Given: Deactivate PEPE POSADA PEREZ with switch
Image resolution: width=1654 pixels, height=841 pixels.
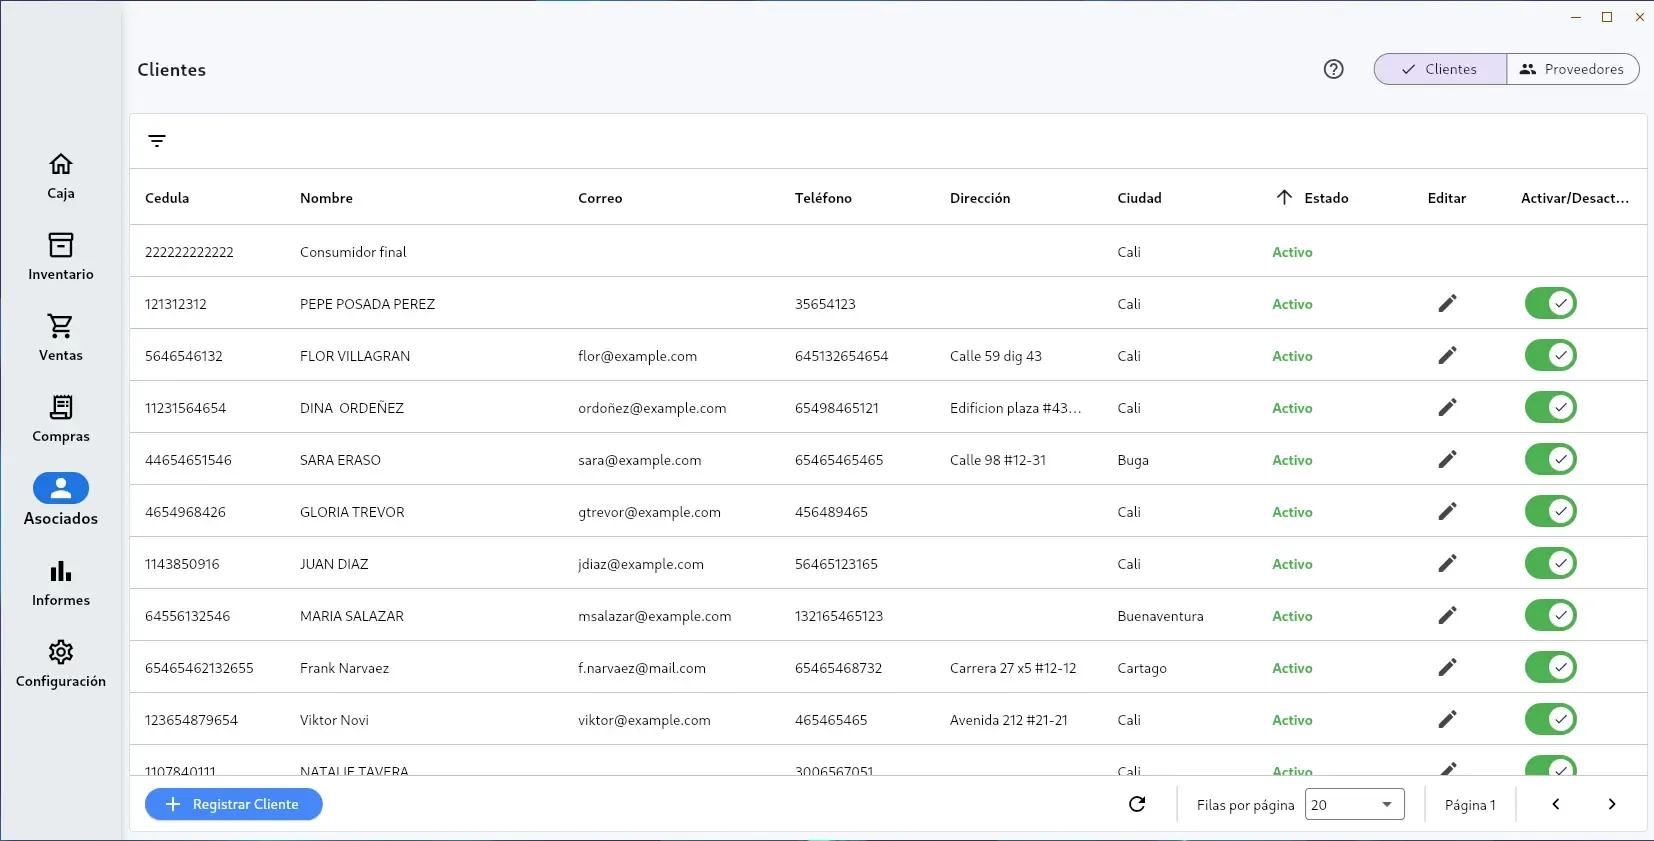Looking at the screenshot, I should [1550, 303].
